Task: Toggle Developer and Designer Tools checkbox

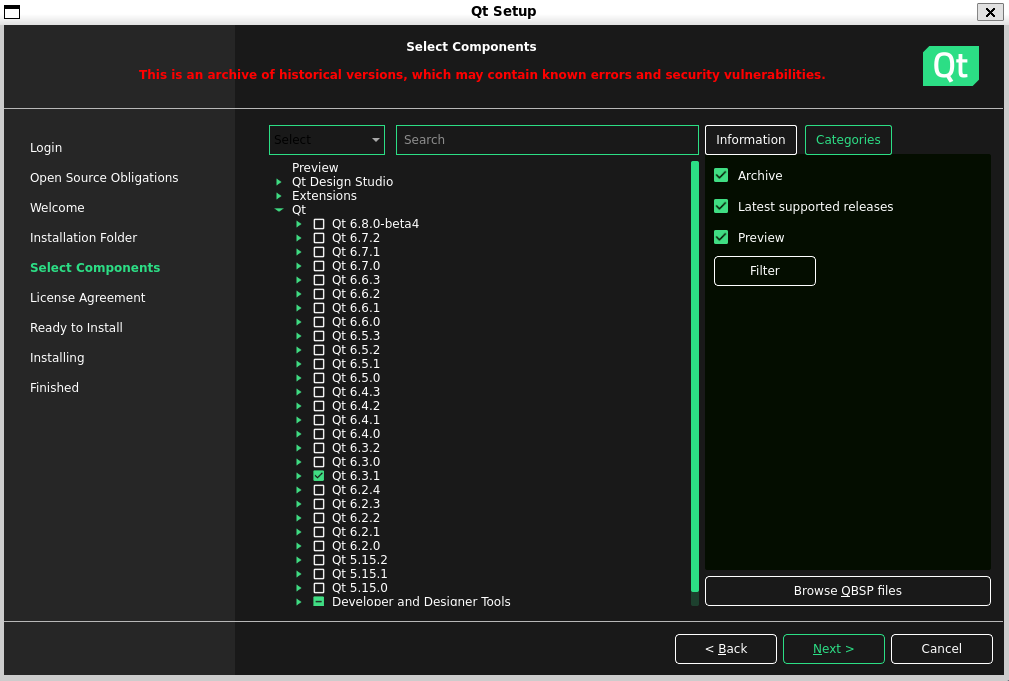Action: click(x=319, y=601)
